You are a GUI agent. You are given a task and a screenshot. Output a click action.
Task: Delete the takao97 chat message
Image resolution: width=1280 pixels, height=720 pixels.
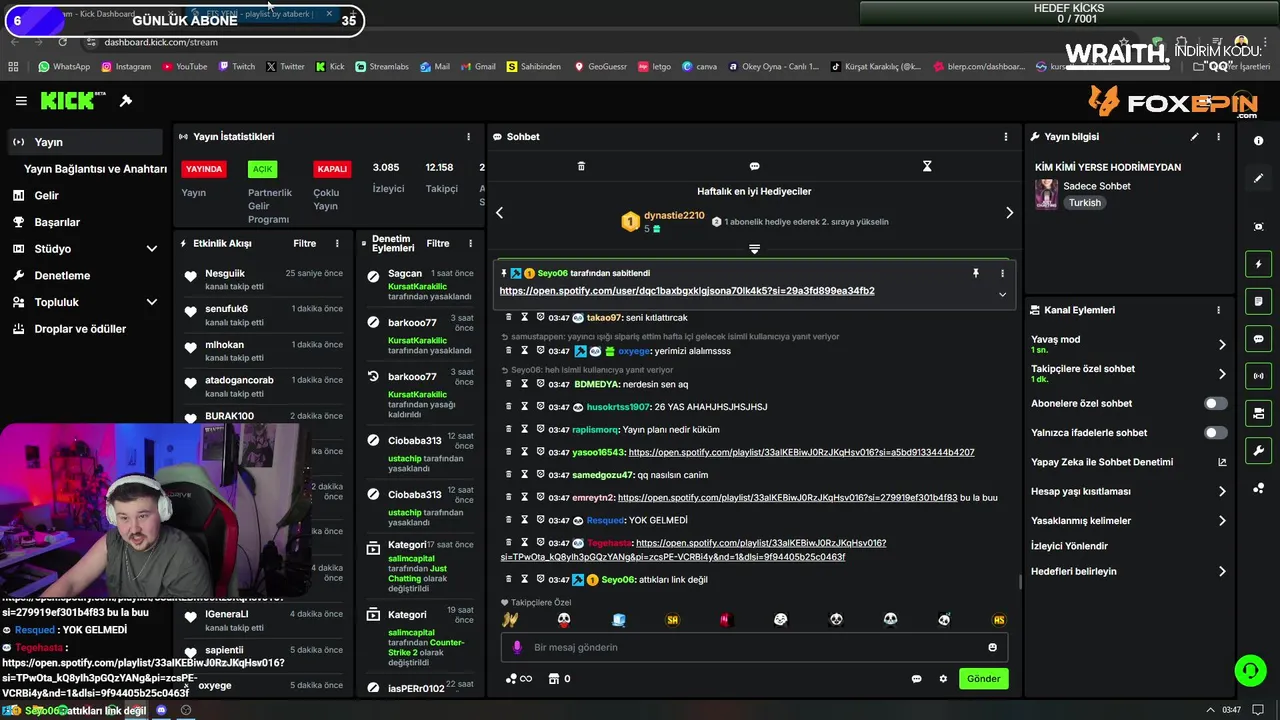pyautogui.click(x=508, y=317)
